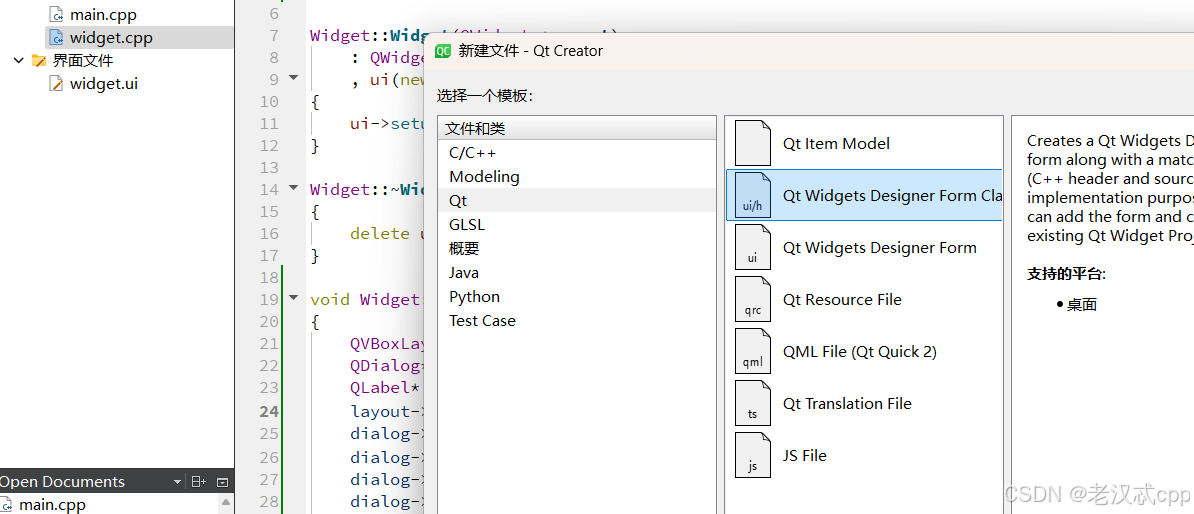Click the close-panel icon in Open Documents header

pyautogui.click(x=222, y=482)
